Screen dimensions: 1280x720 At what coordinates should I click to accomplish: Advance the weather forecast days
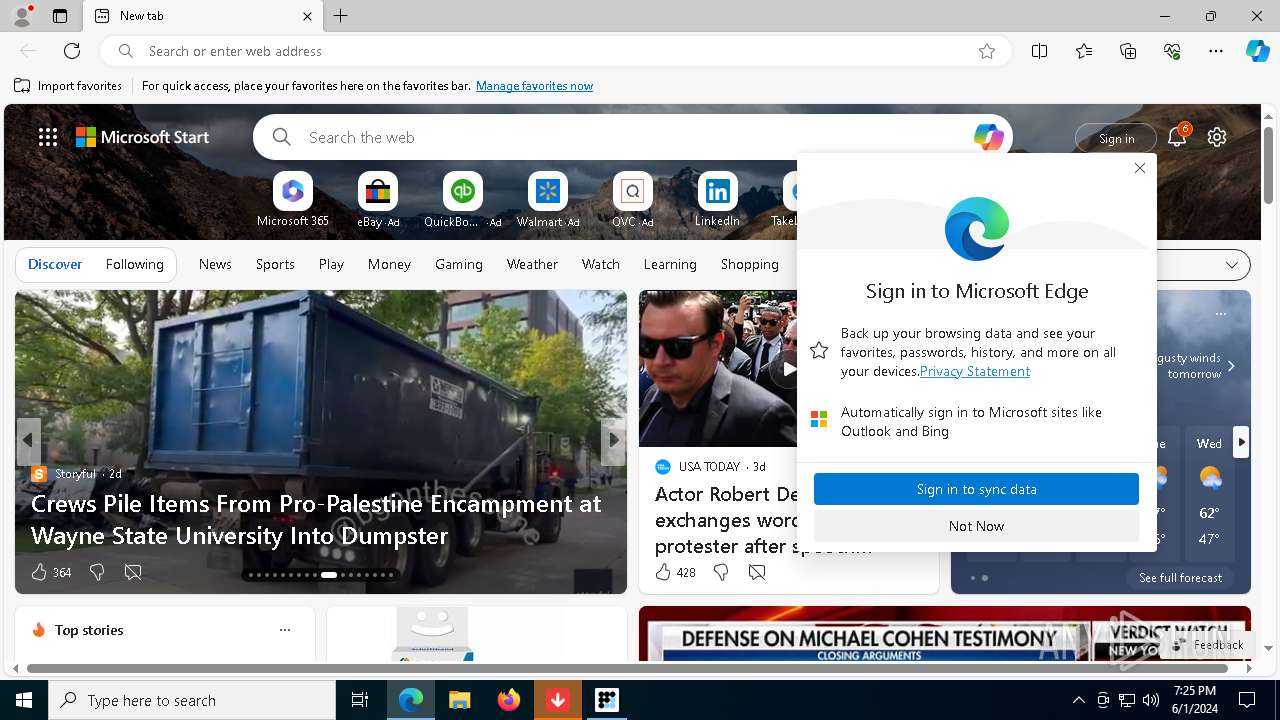click(1241, 441)
